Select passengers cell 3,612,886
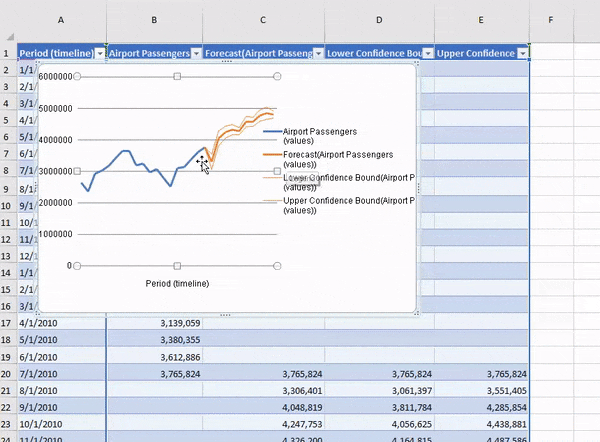 pos(155,357)
